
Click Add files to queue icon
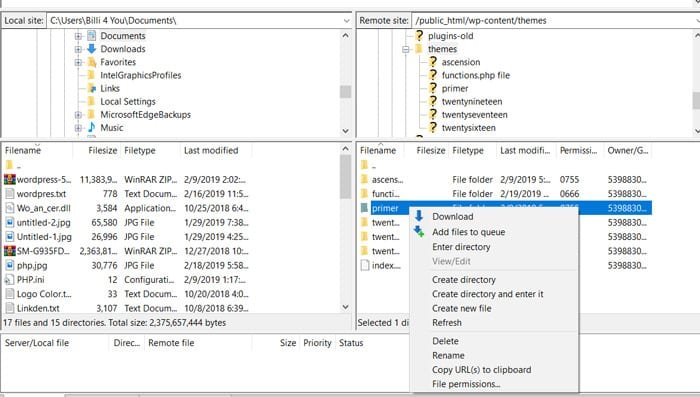[x=419, y=231]
